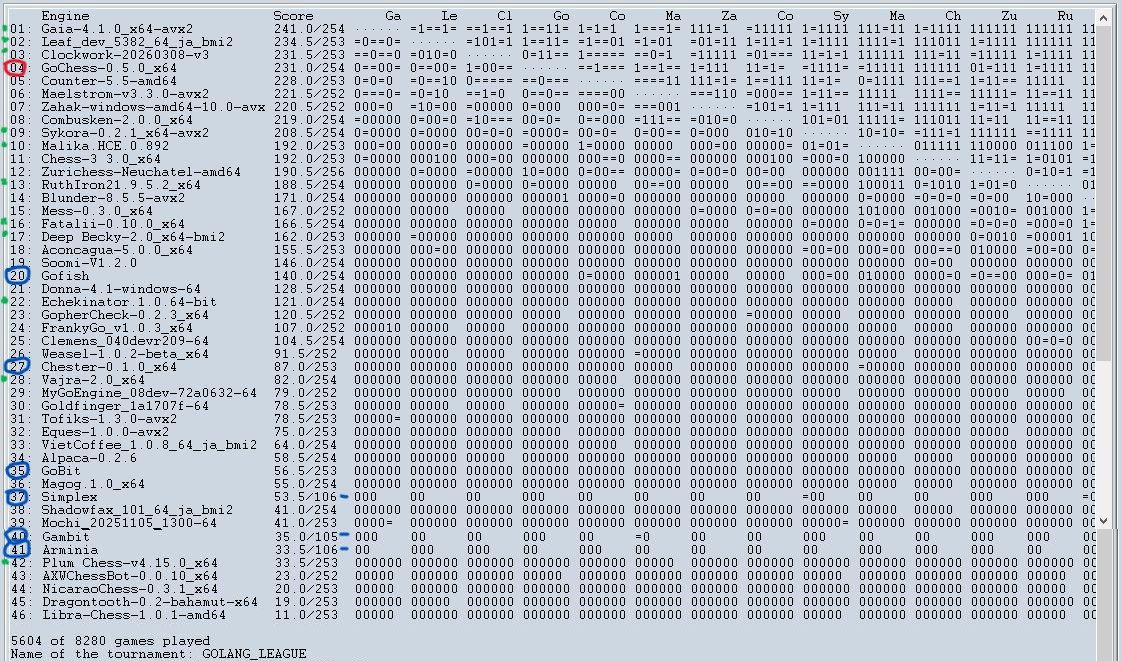Select engine name GopherCheck-0.2.3_x64
Screen dimensions: 1122x661
coord(125,315)
